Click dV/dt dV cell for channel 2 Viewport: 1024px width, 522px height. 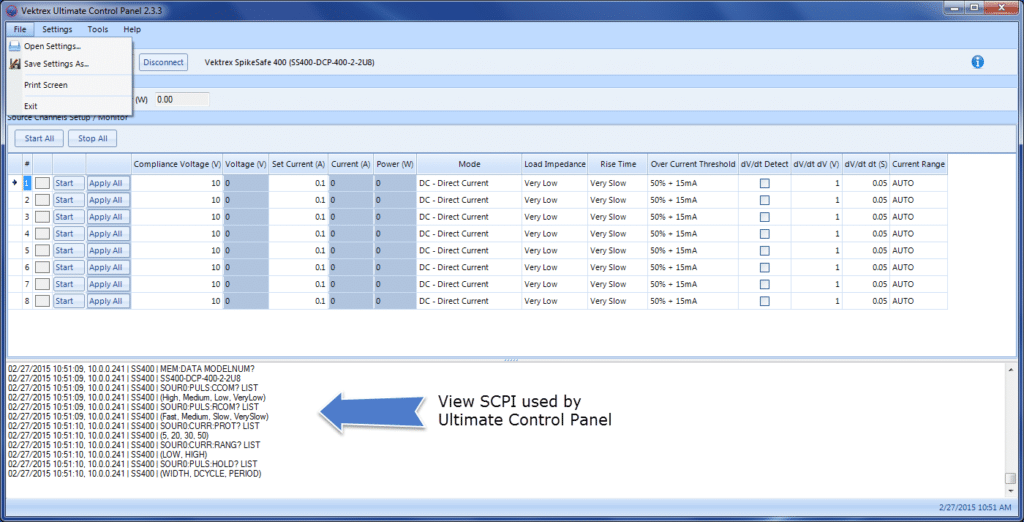pos(816,200)
